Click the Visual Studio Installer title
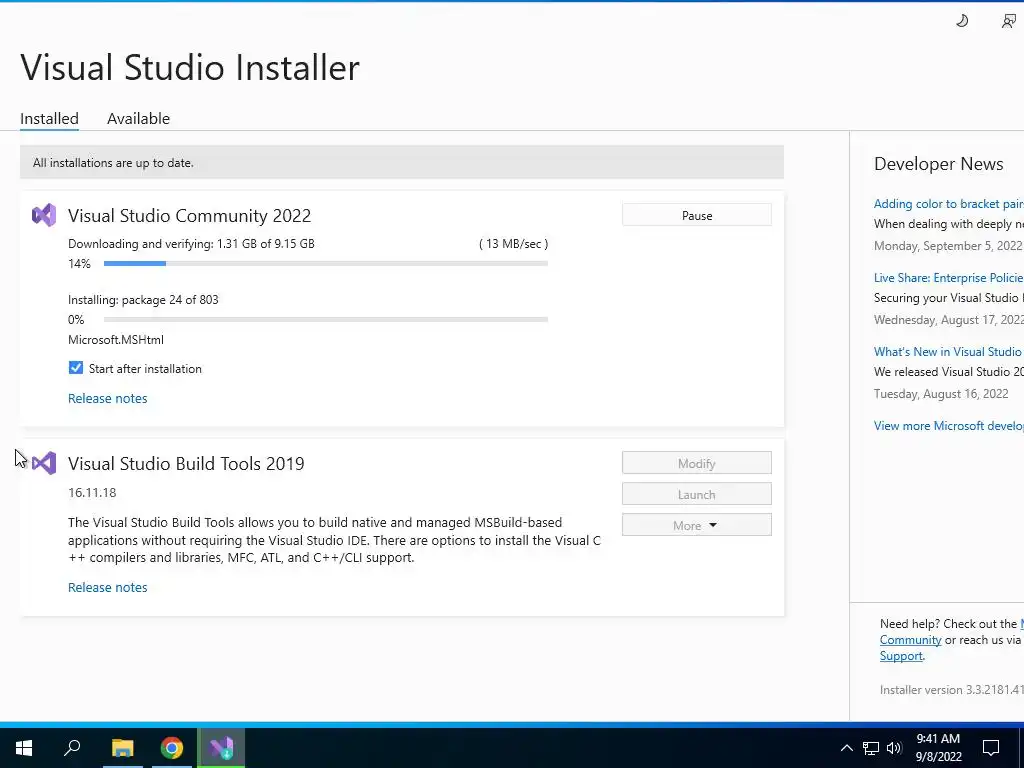Screen dimensions: 1024x768 tap(190, 67)
